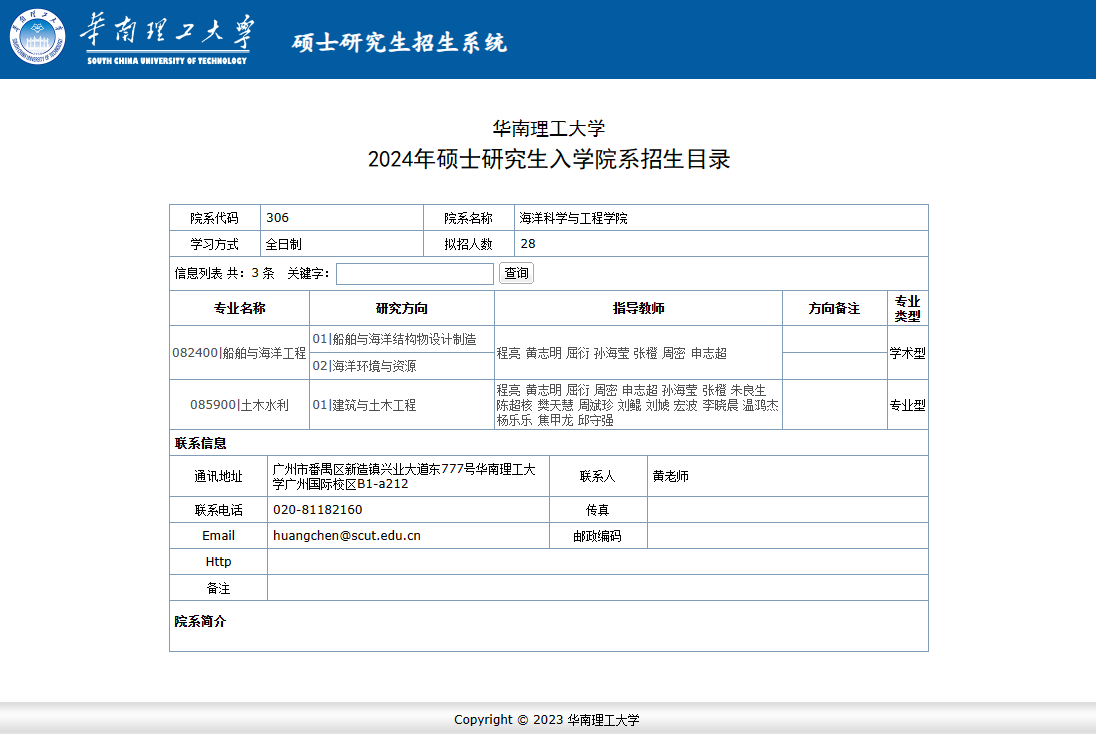Click the SCUT university round logo emblem
Screen dimensions: 1096x734
(x=37, y=36)
